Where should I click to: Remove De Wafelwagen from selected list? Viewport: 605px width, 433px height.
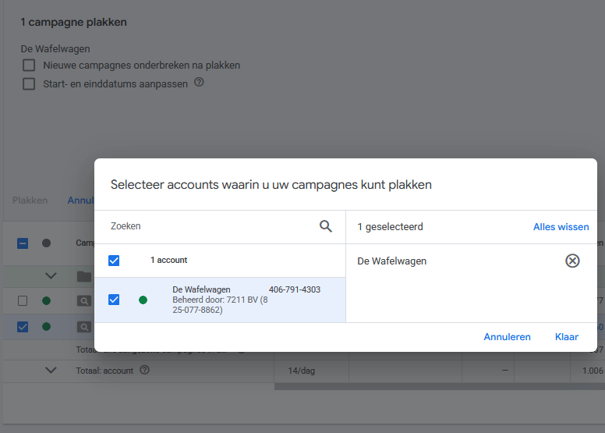(x=572, y=261)
